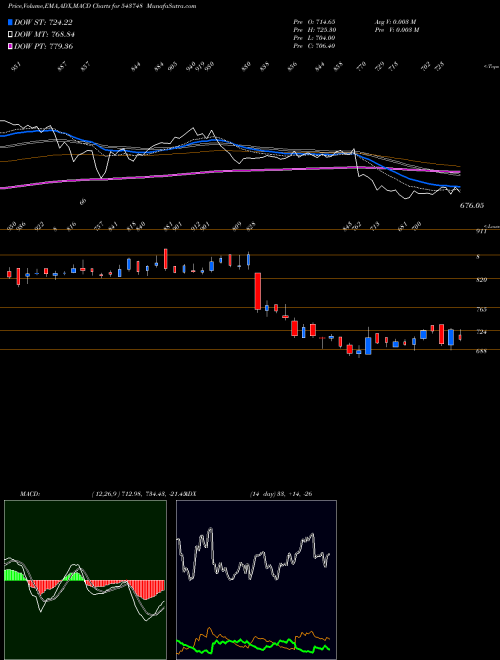
Task: Click the 829 price axis label
Action: [x=482, y=279]
